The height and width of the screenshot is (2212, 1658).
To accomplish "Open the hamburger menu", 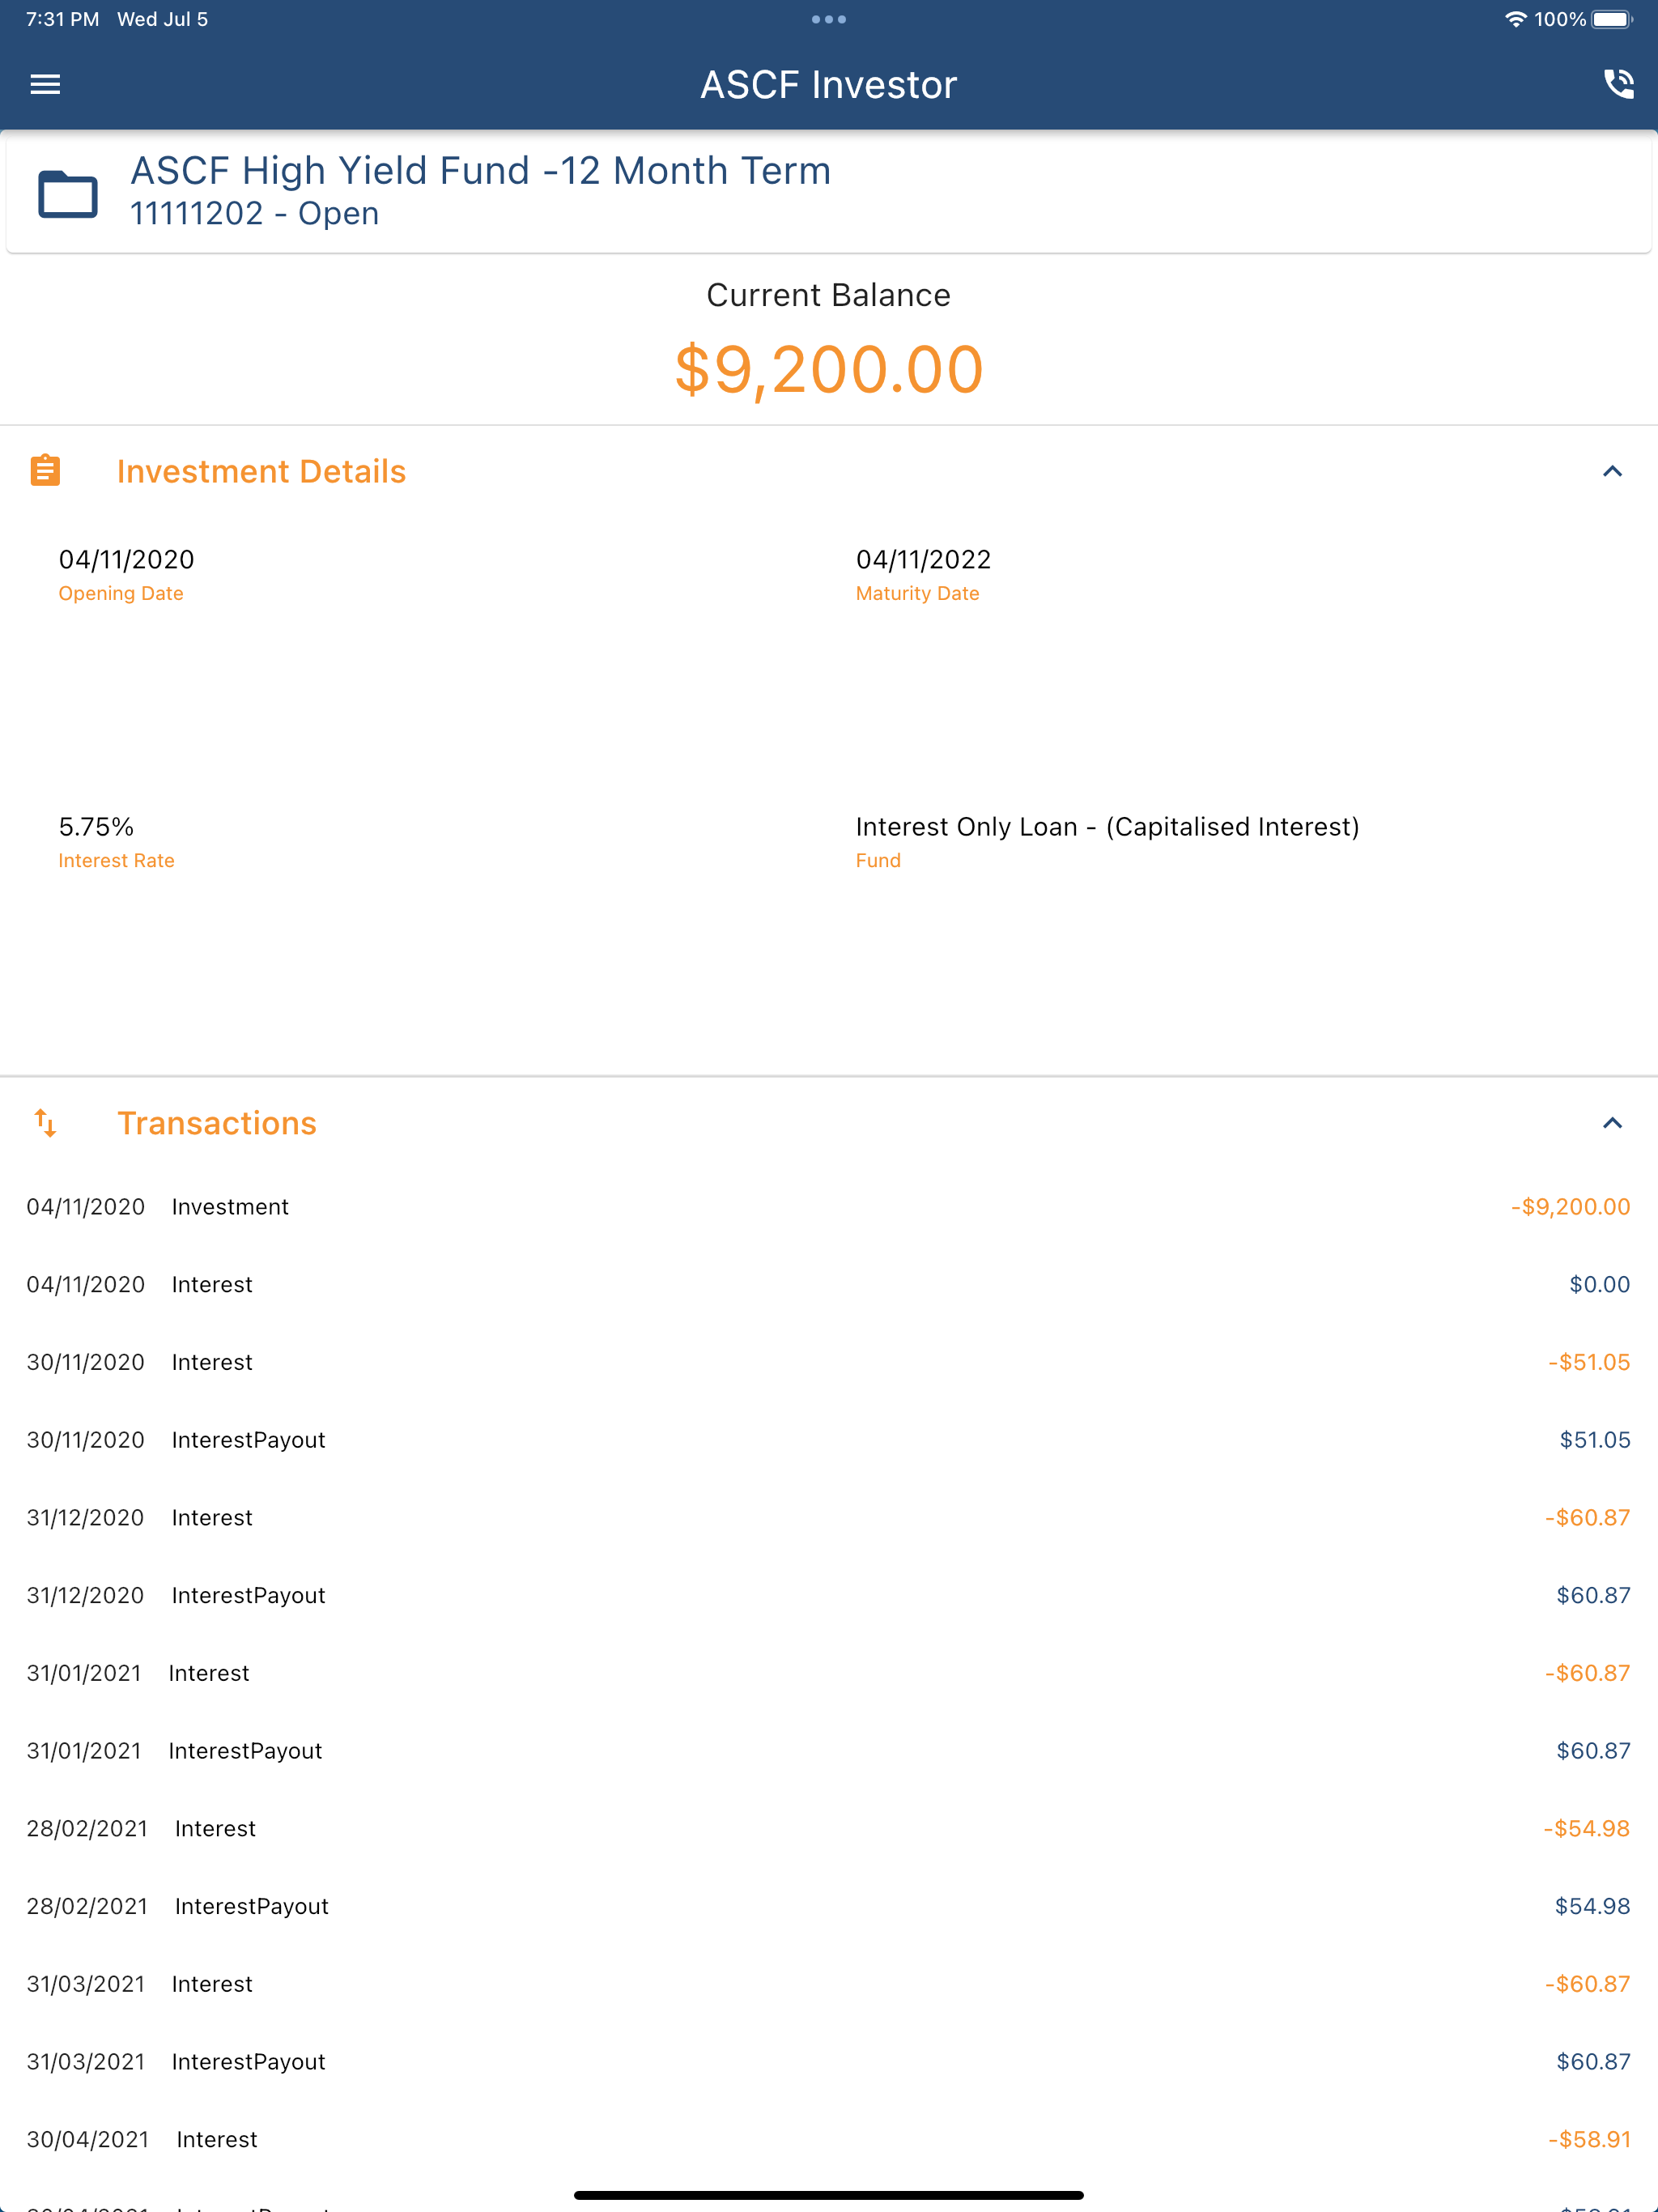I will point(45,85).
